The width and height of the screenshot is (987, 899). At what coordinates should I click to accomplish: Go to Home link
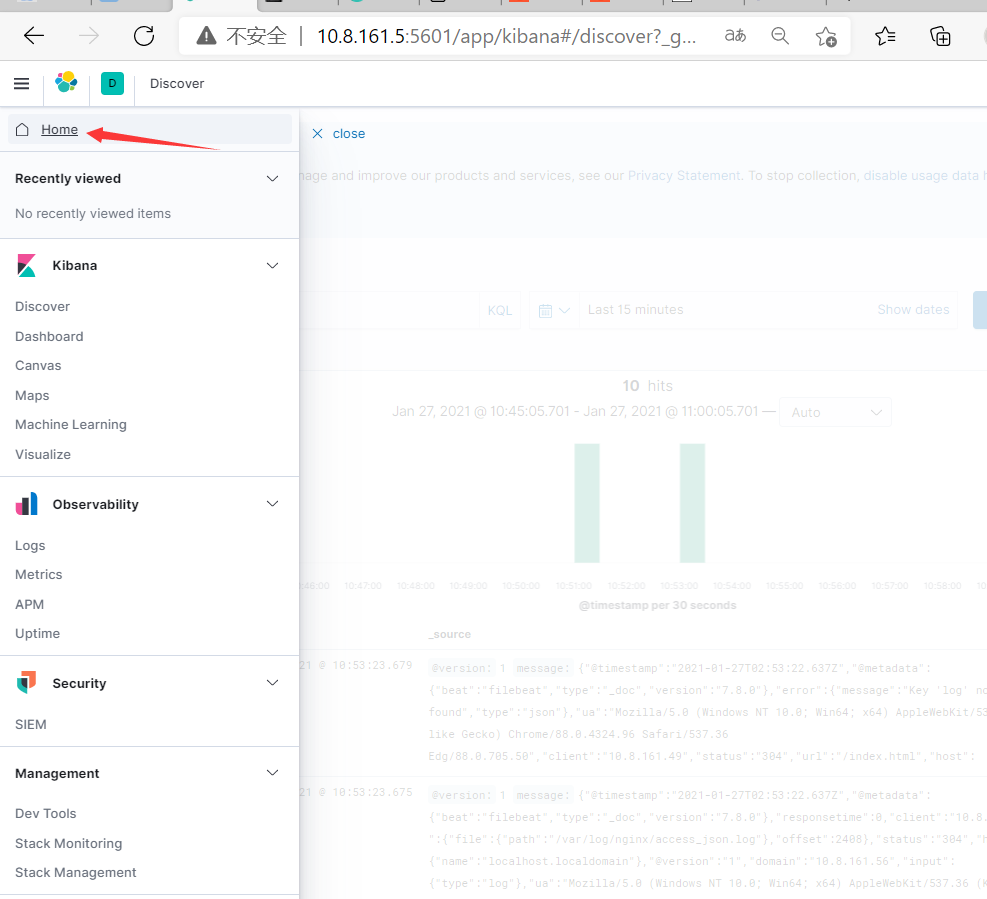60,130
